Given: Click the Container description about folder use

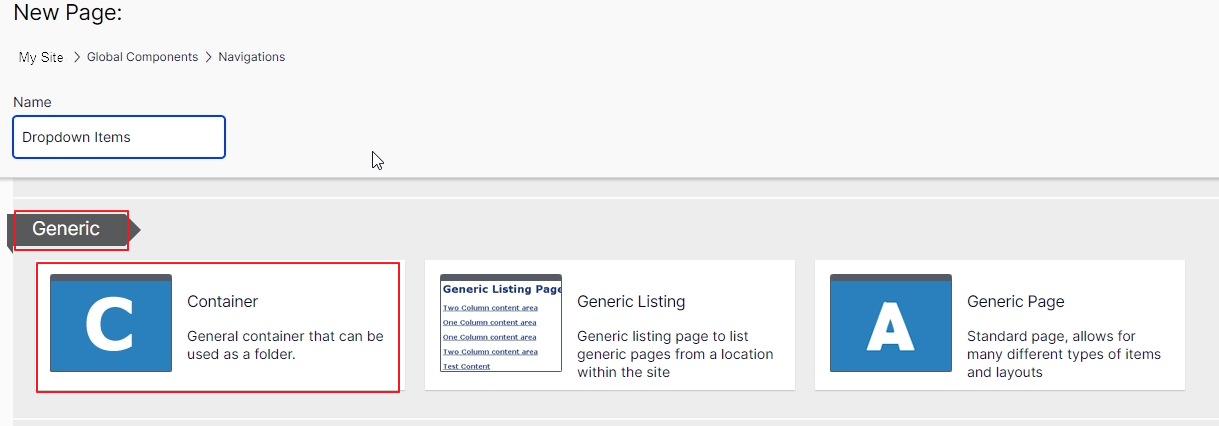Looking at the screenshot, I should point(285,345).
